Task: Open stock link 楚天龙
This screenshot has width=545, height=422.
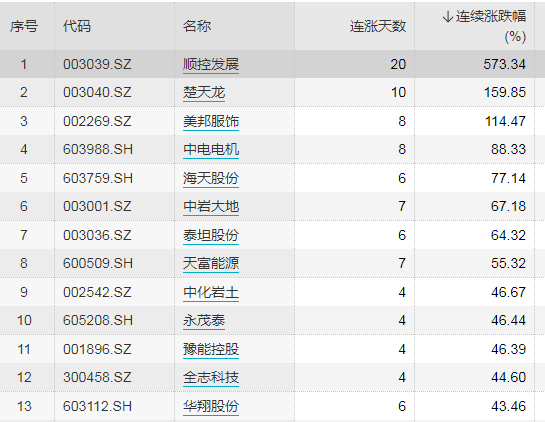Action: [204, 92]
